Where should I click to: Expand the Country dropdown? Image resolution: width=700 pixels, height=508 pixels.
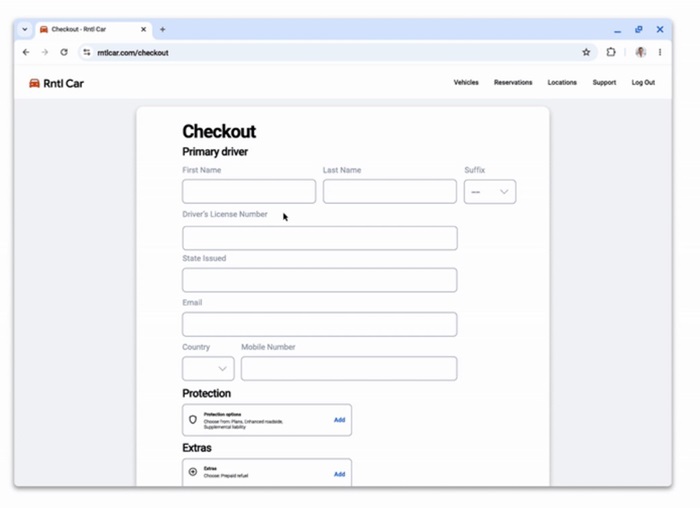pyautogui.click(x=208, y=368)
